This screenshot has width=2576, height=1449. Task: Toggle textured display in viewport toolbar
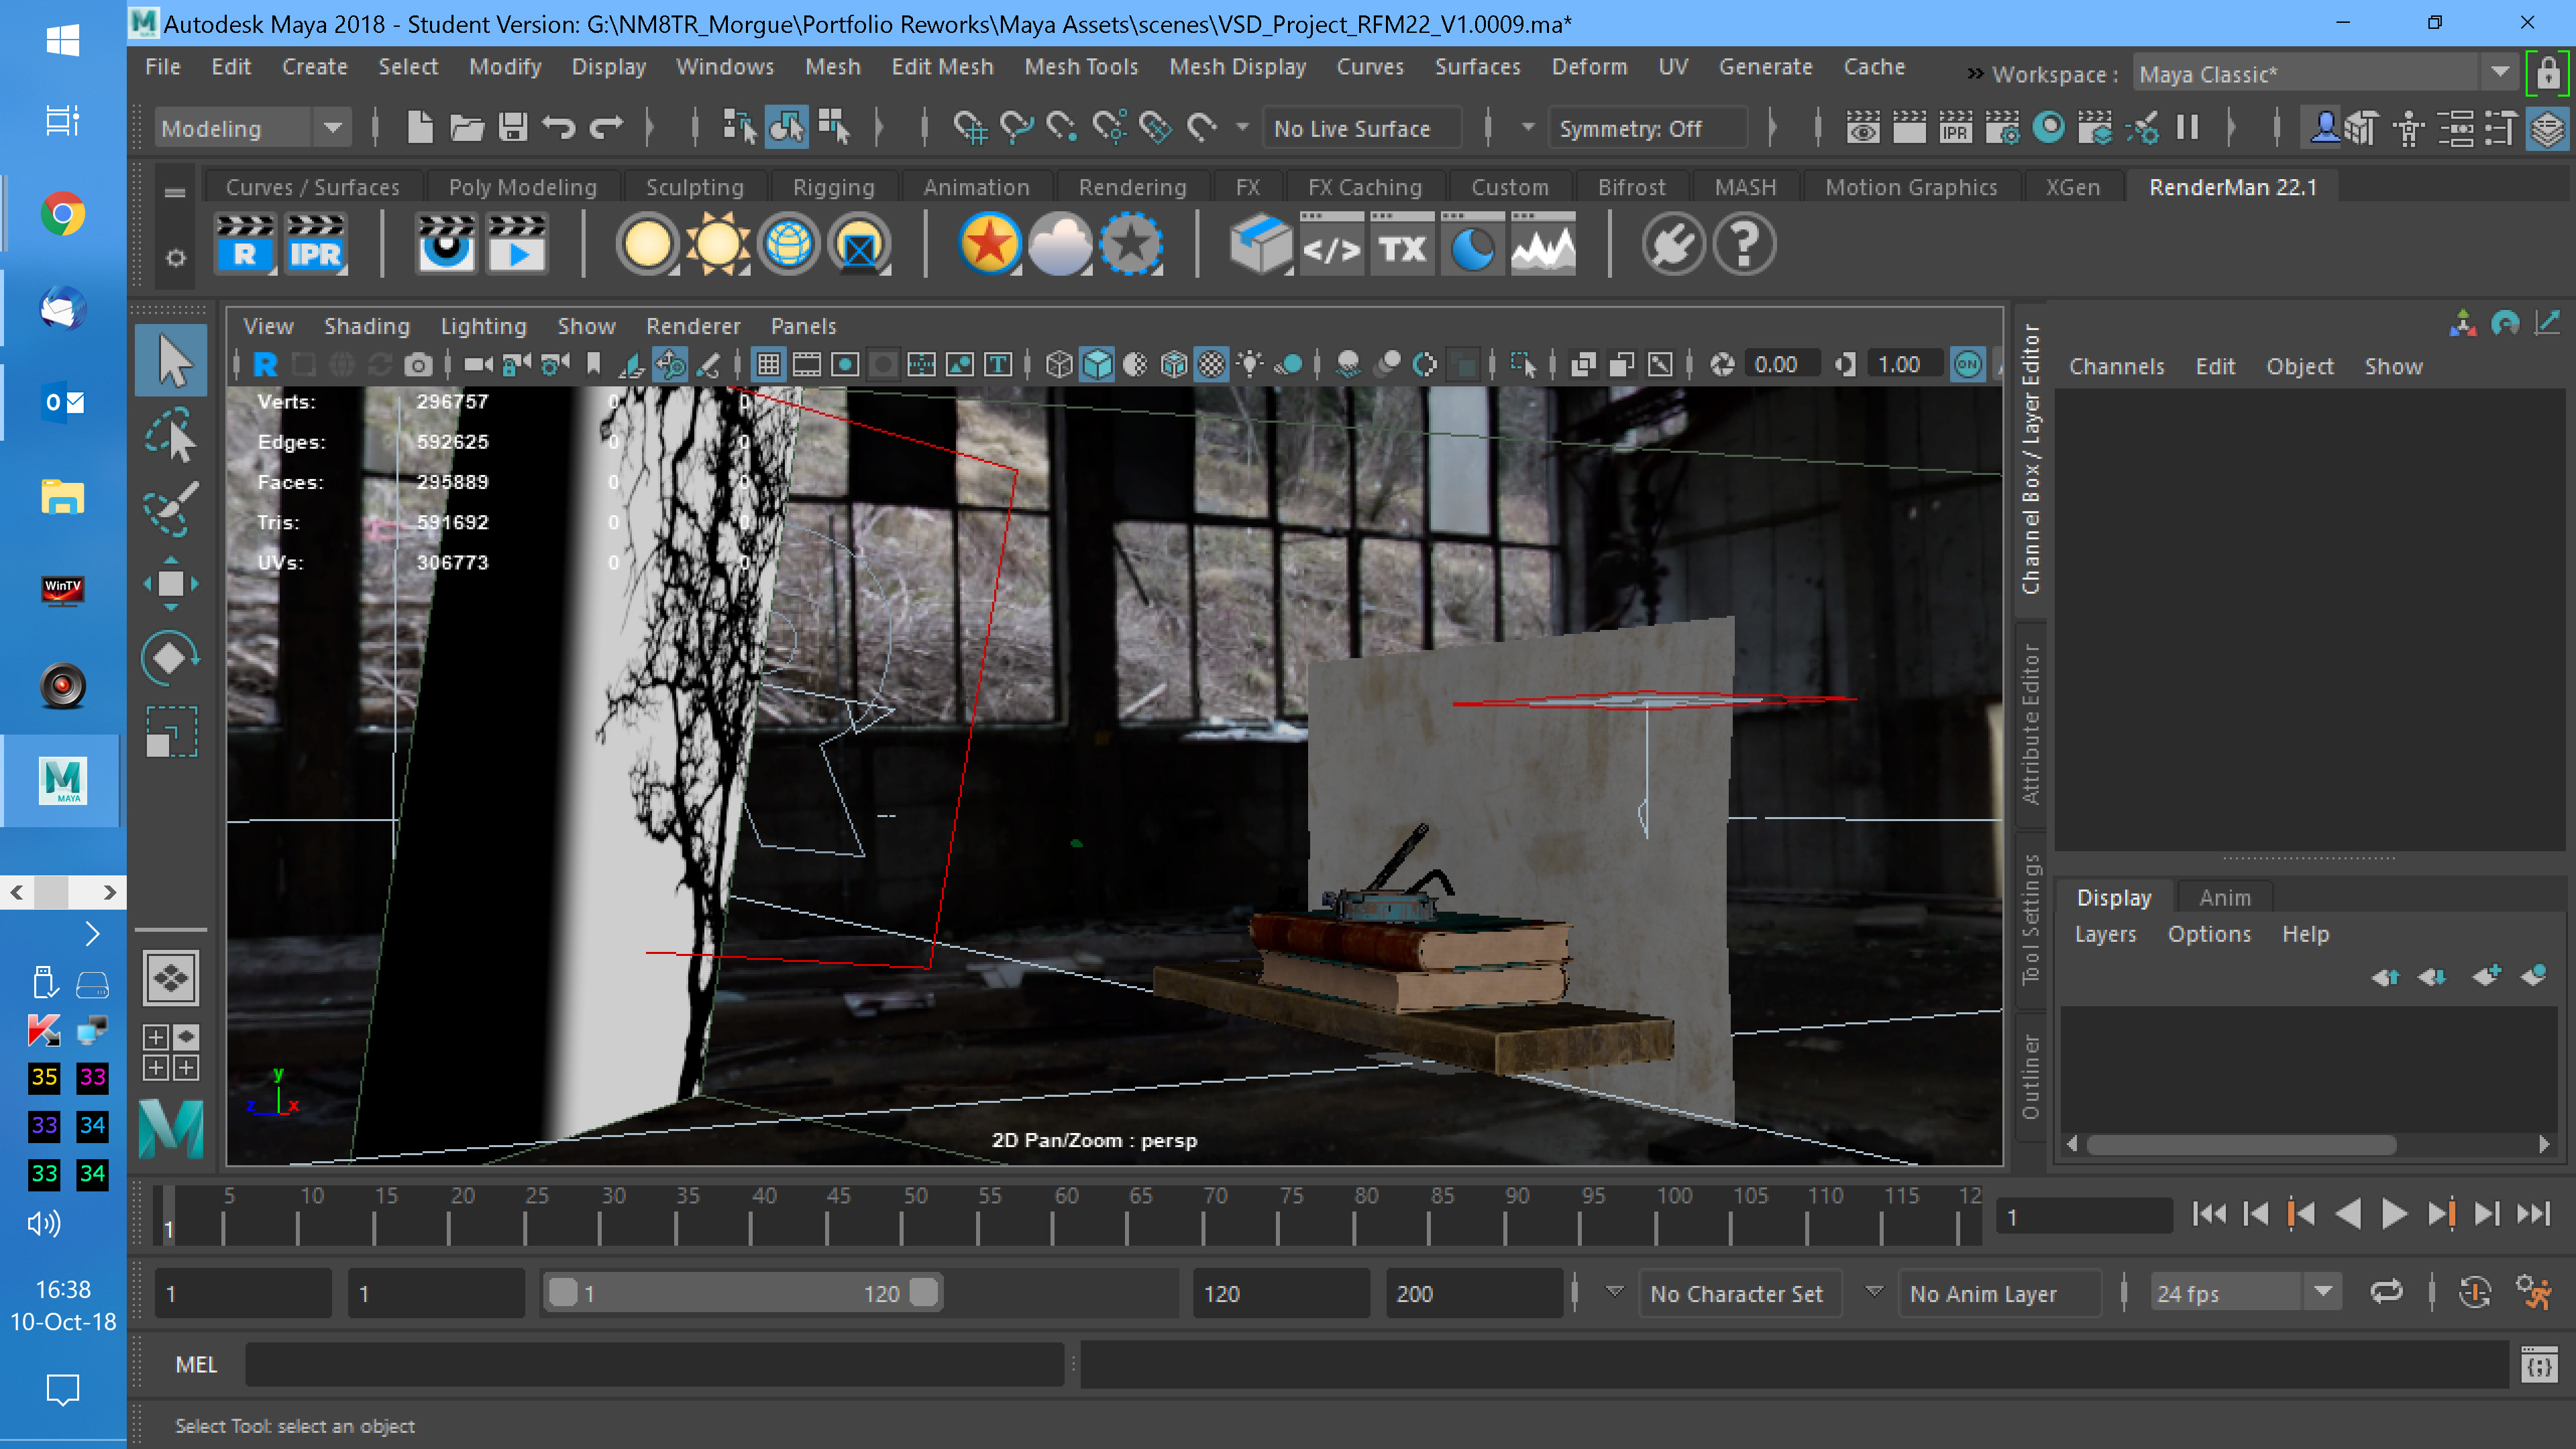pyautogui.click(x=1212, y=365)
